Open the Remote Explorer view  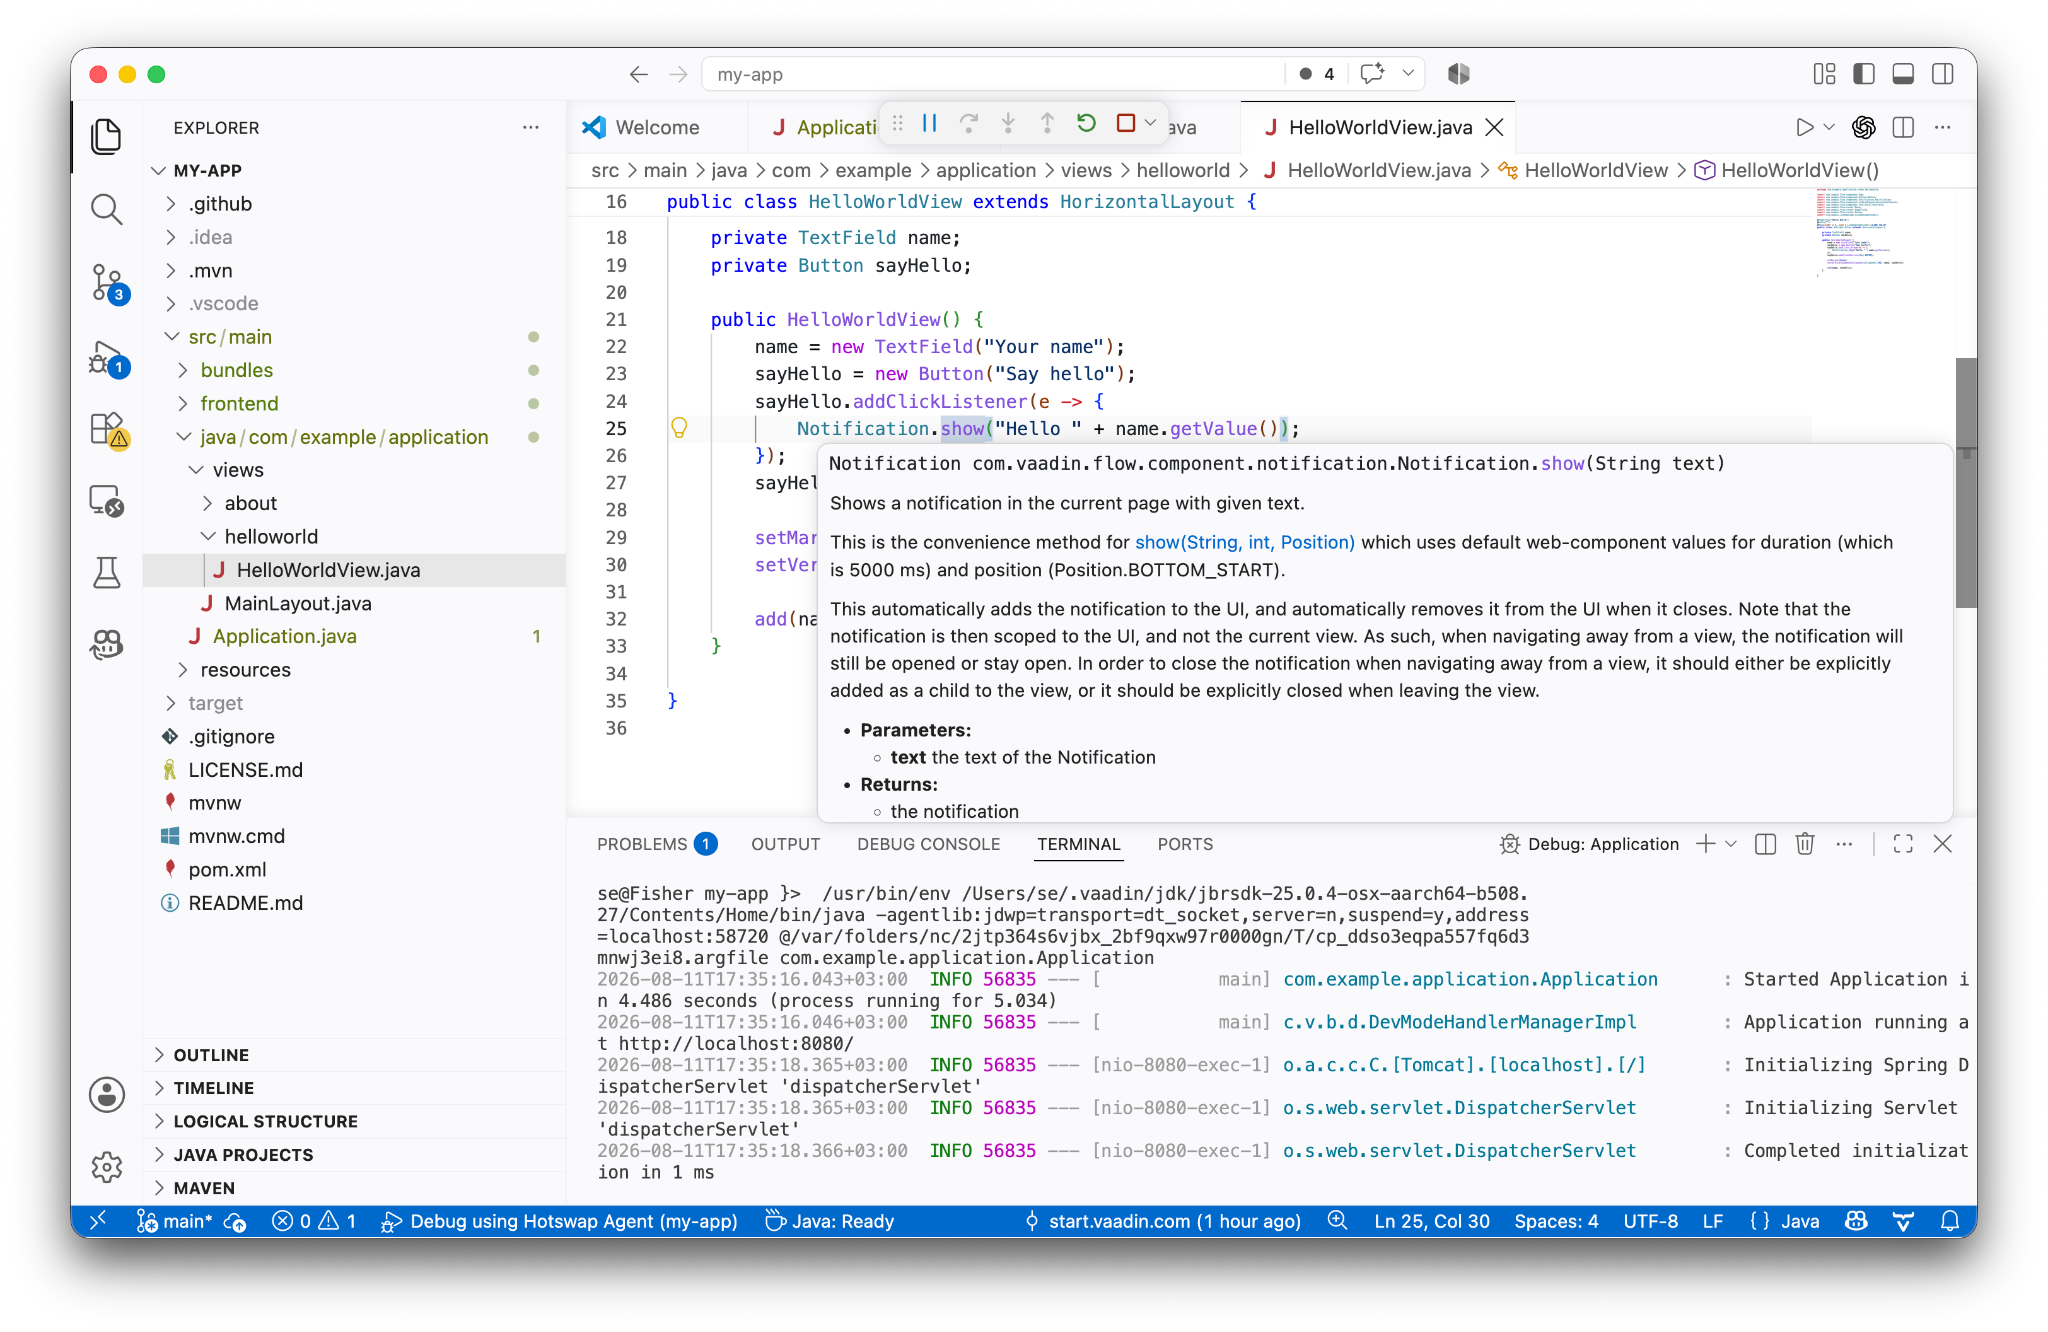tap(106, 500)
